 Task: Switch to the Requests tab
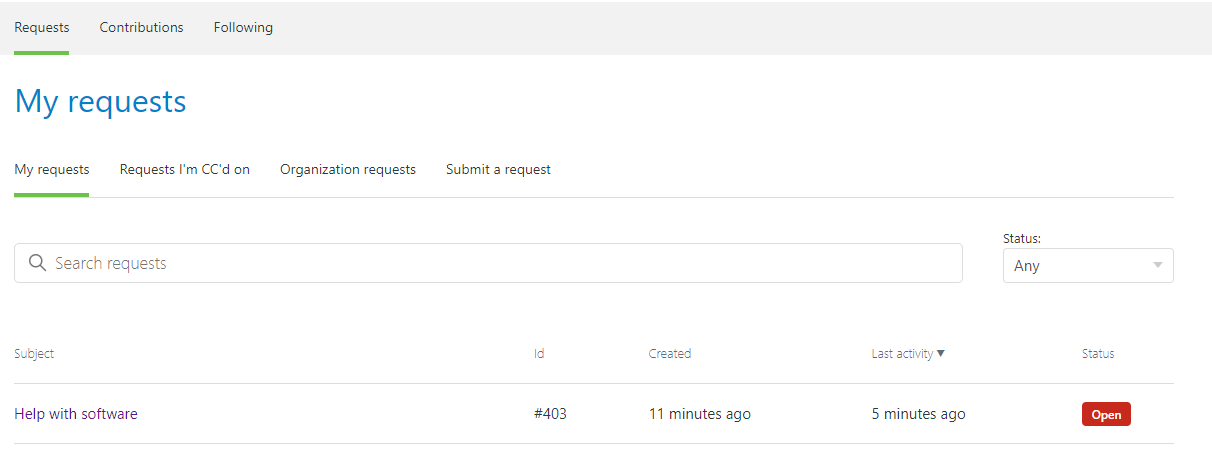point(42,27)
